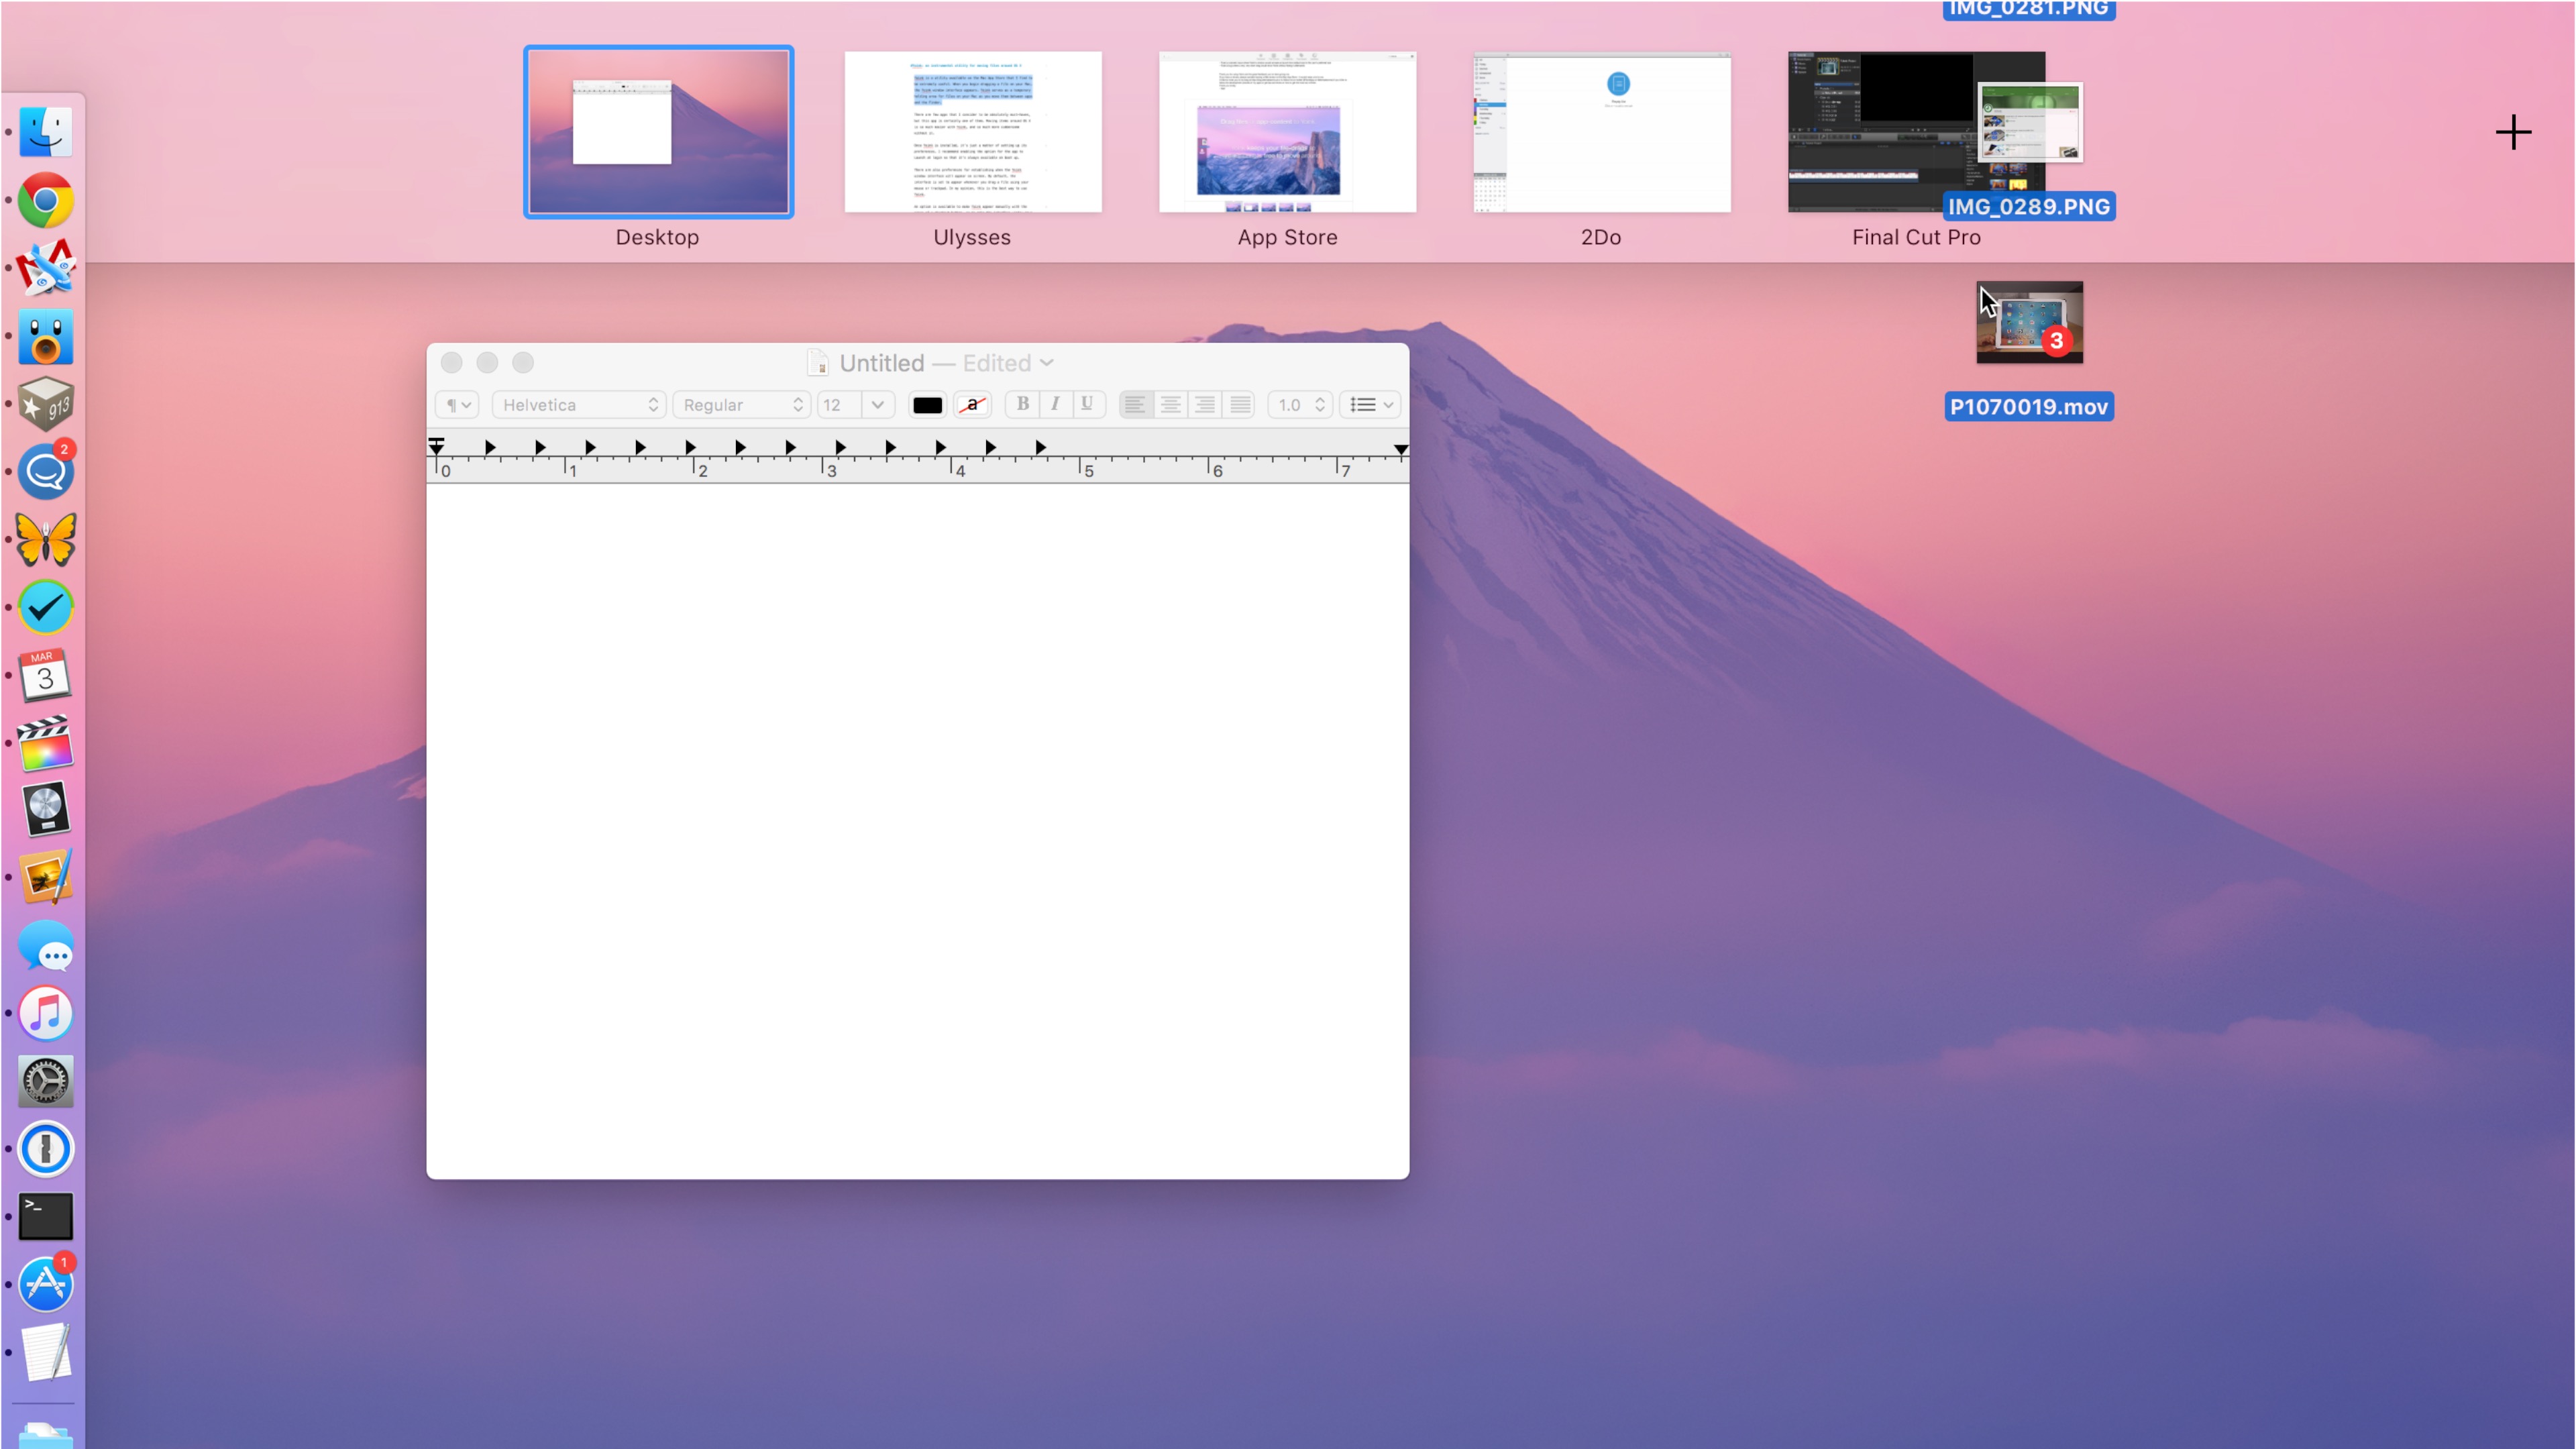Add a new desktop space
This screenshot has width=2576, height=1449.
coord(2512,133)
